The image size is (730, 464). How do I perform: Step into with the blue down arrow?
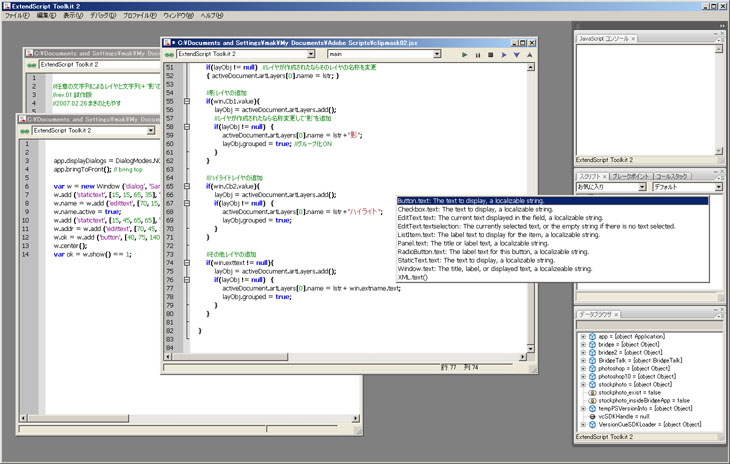(517, 55)
